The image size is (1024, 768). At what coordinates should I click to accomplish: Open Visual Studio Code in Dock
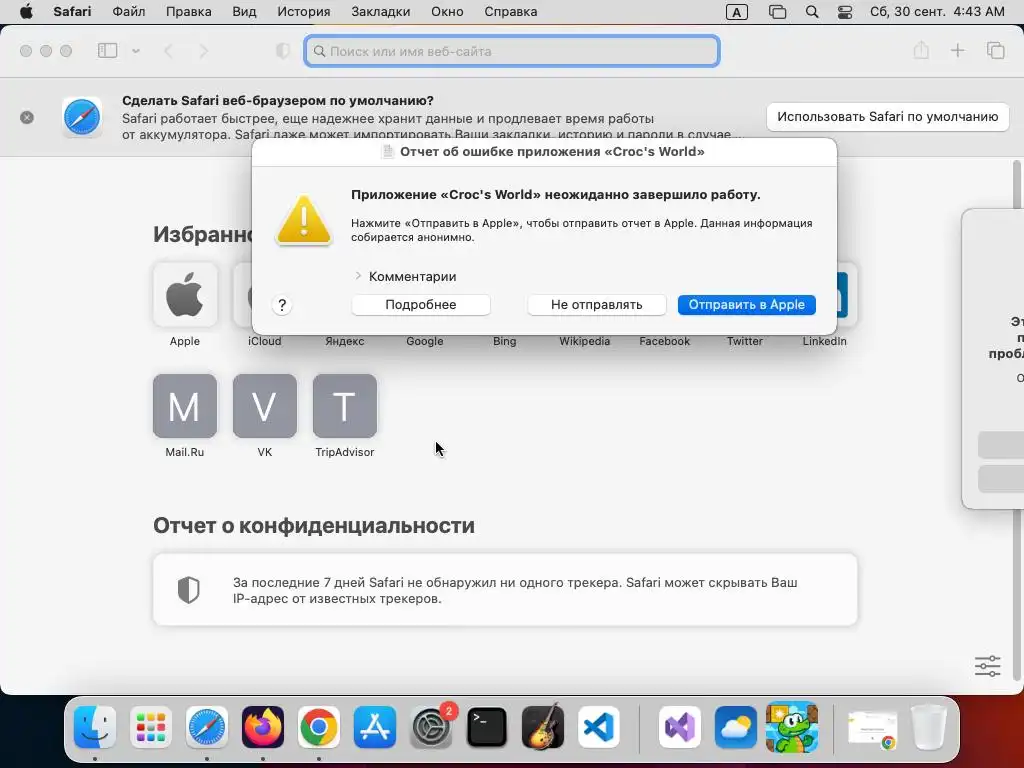pyautogui.click(x=599, y=727)
